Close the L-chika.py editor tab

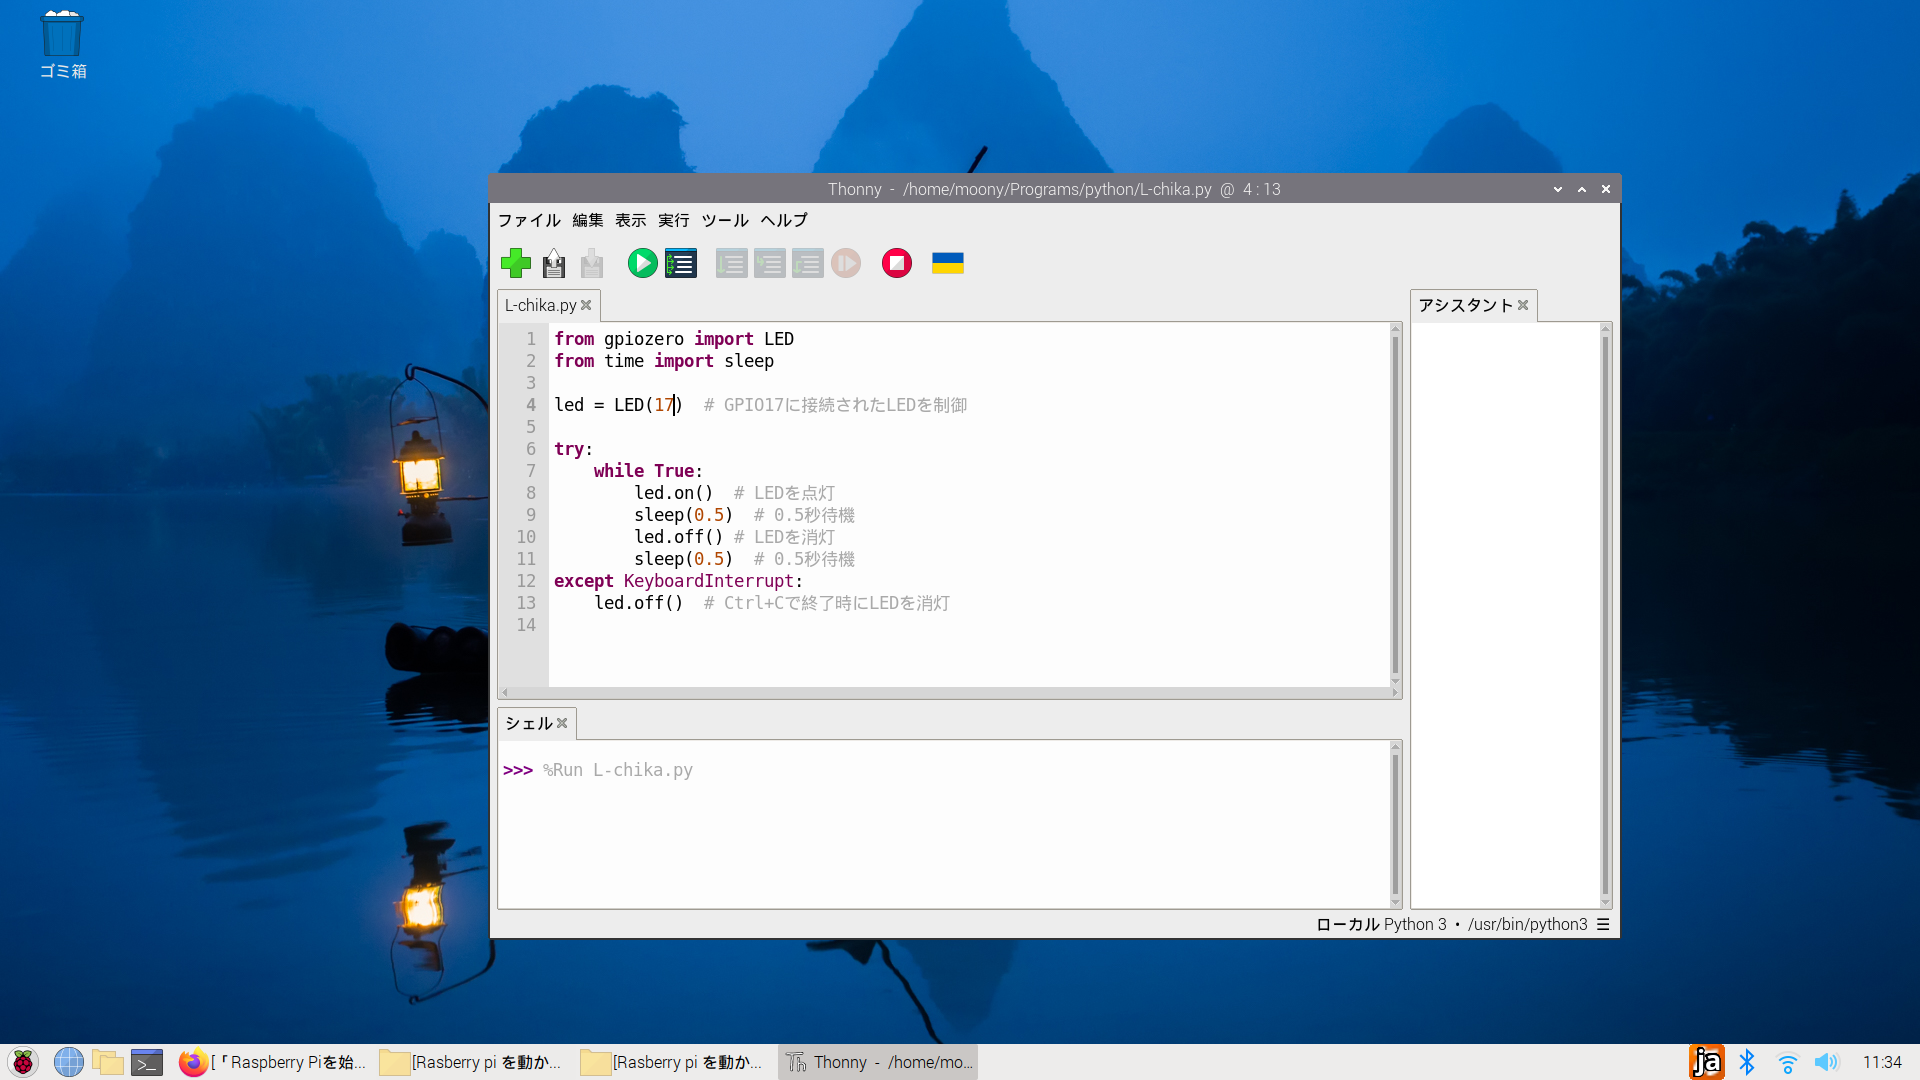(587, 305)
